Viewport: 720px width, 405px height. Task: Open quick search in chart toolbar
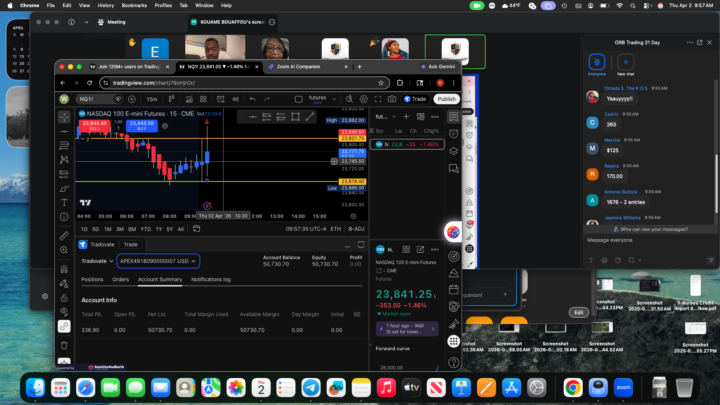point(349,99)
